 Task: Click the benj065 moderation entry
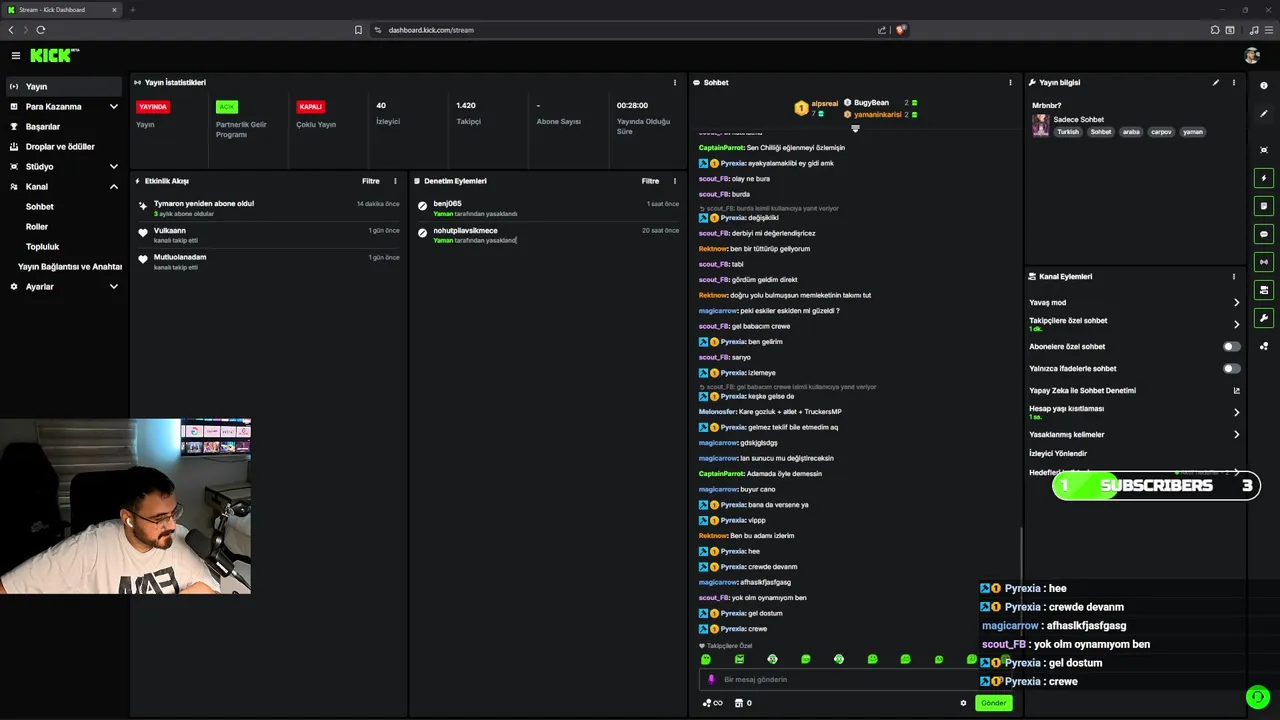coord(548,208)
